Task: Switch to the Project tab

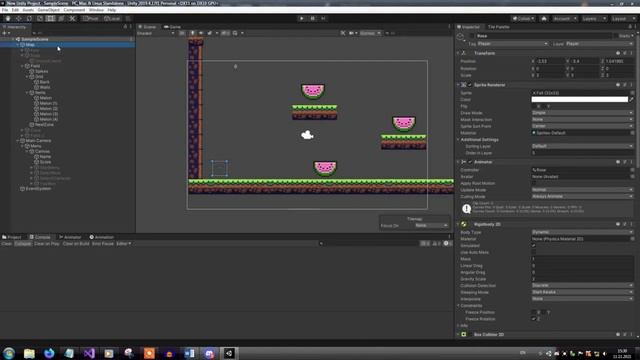Action: (12, 237)
